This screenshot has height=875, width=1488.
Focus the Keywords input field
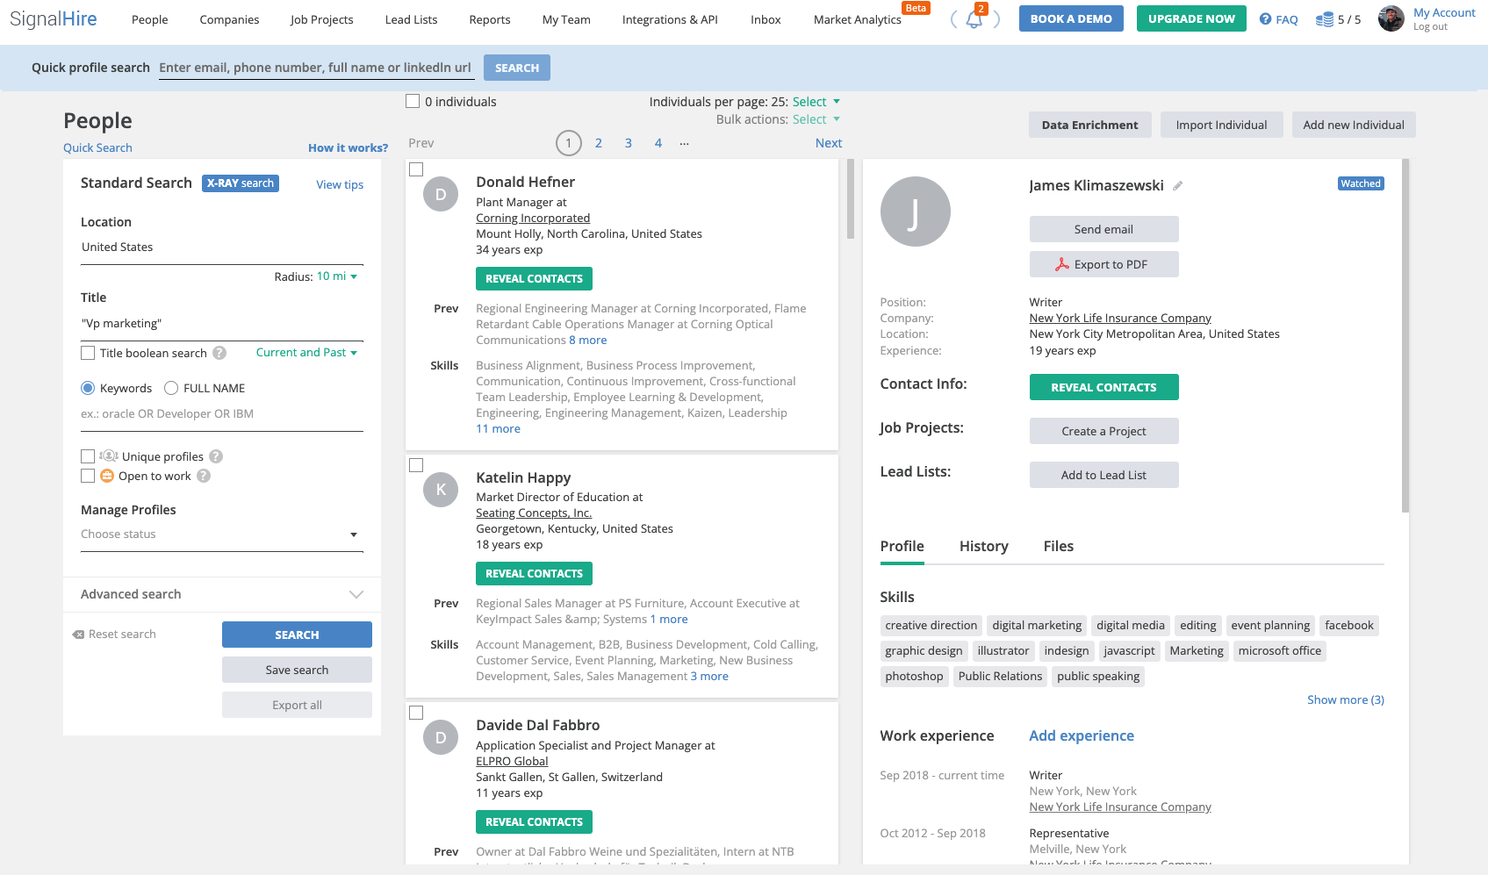tap(222, 414)
